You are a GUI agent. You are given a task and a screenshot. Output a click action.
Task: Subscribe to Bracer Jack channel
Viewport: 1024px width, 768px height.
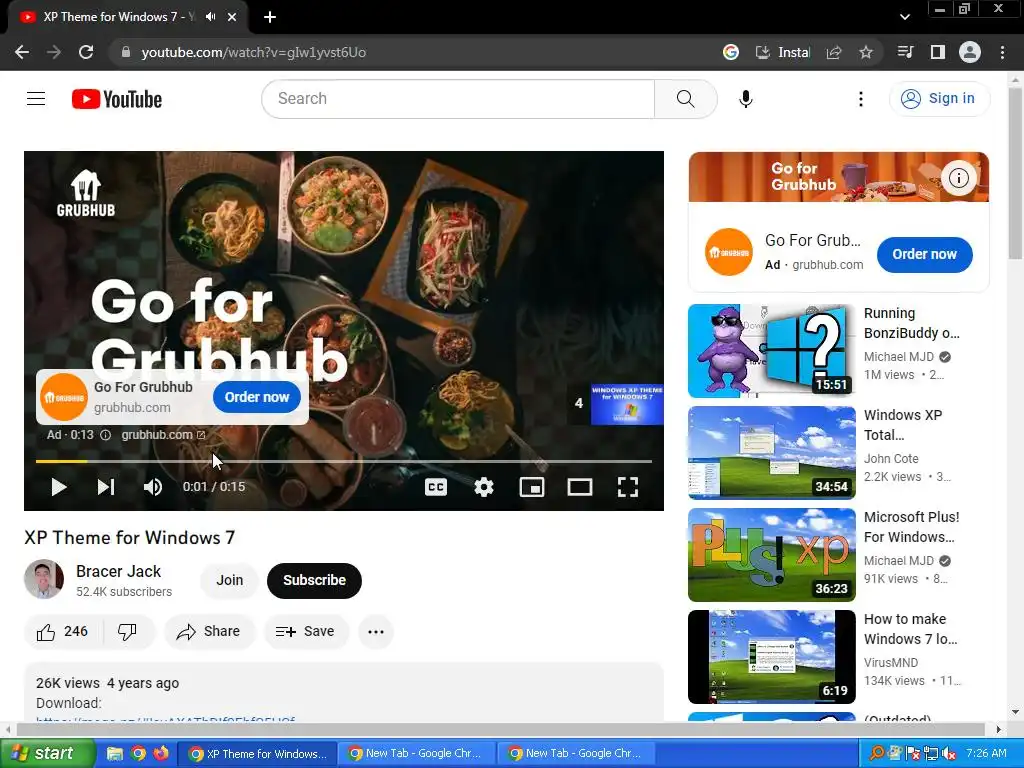coord(314,581)
